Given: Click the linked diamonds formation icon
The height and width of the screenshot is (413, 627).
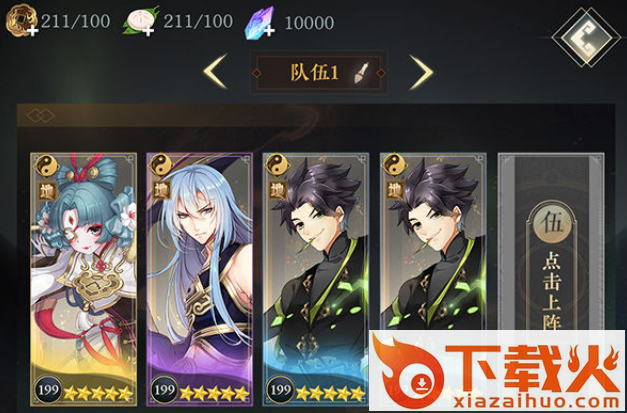Looking at the screenshot, I should (x=40, y=116).
